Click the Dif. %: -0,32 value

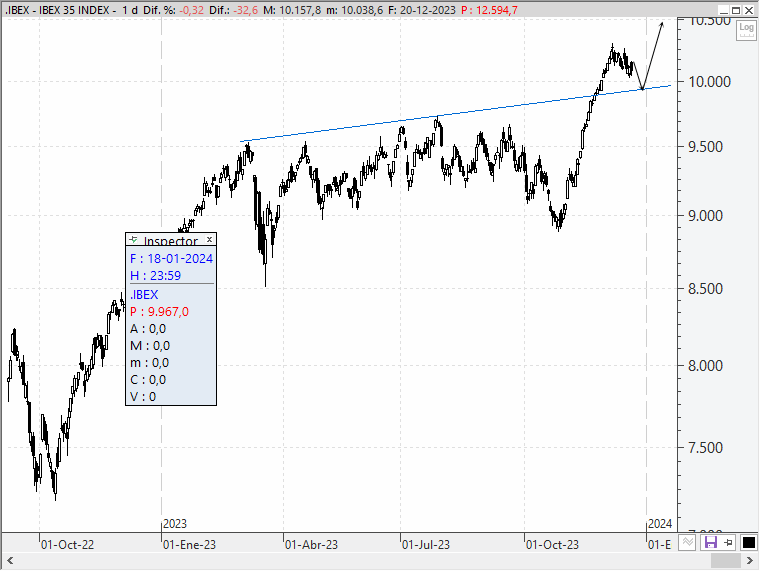174,10
